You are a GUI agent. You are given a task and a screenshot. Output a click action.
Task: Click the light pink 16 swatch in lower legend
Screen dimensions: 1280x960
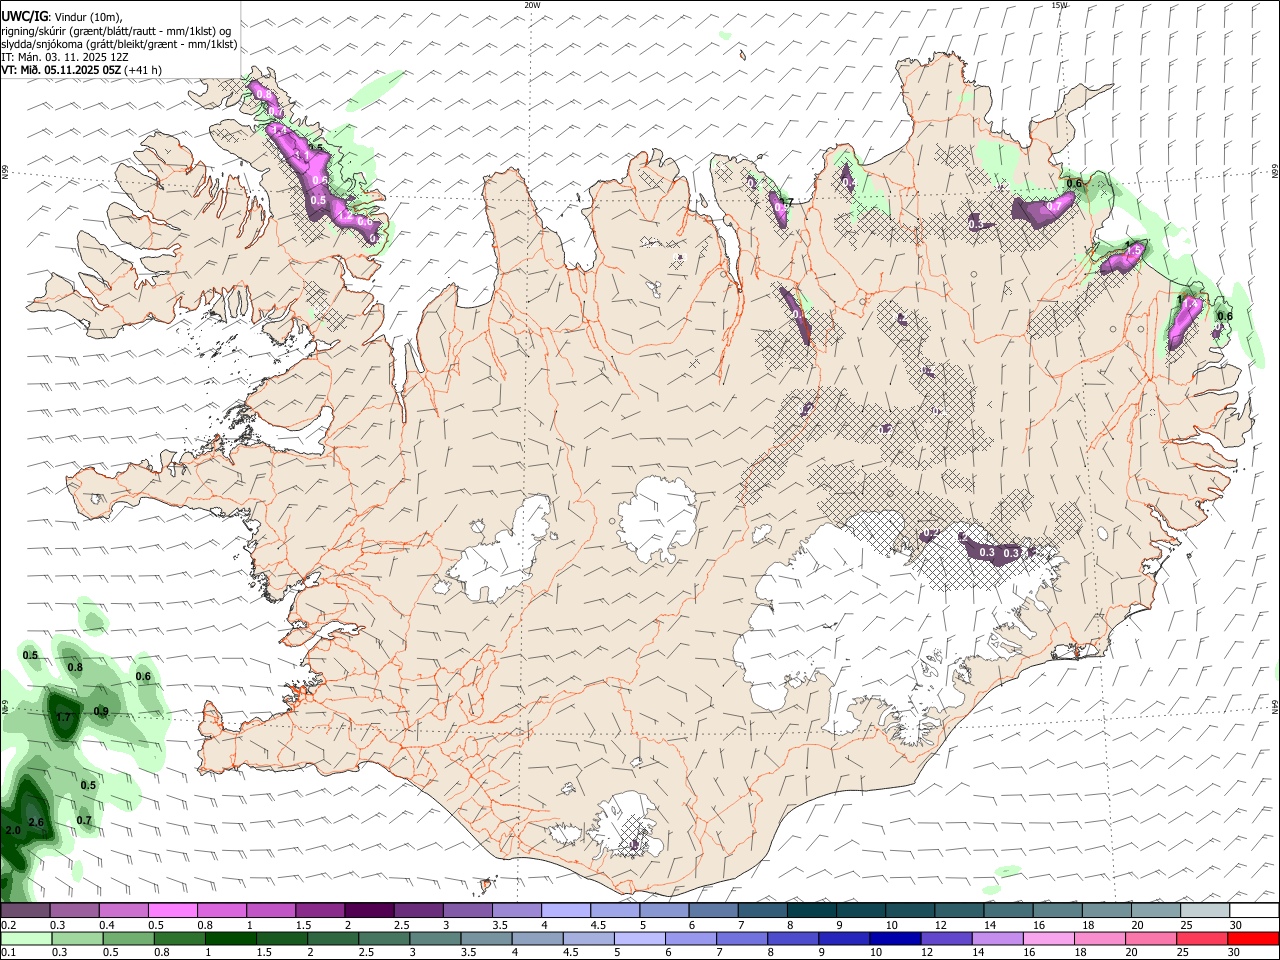point(1048,939)
